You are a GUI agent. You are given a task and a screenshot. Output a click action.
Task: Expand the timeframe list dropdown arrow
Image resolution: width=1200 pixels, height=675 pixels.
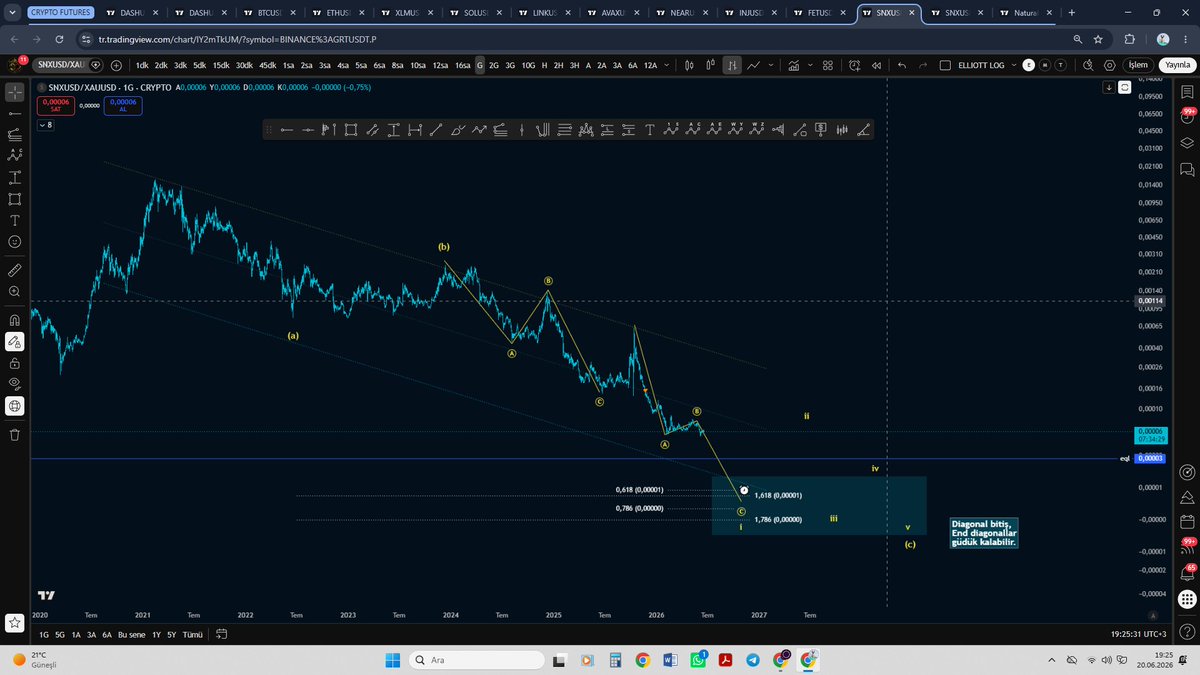[x=668, y=65]
